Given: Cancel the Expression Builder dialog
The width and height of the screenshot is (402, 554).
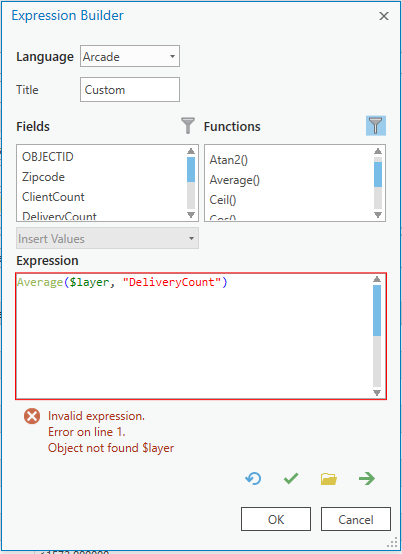Looking at the screenshot, I should pyautogui.click(x=356, y=519).
